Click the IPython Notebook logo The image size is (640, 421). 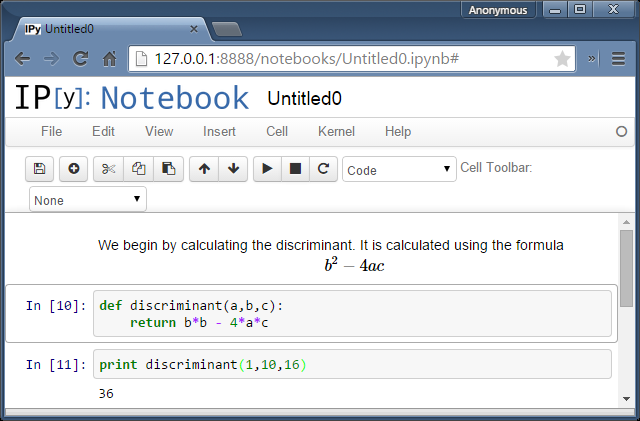pos(131,98)
